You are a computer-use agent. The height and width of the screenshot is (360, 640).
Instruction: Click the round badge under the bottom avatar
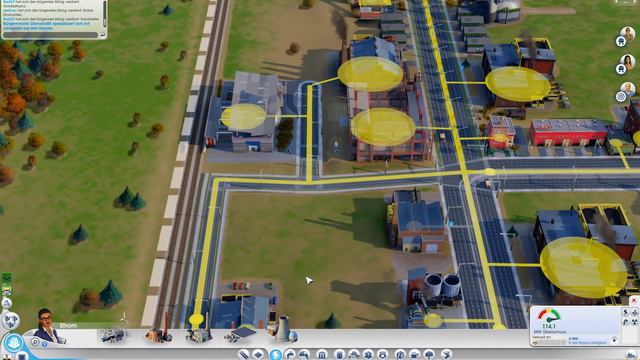[621, 97]
